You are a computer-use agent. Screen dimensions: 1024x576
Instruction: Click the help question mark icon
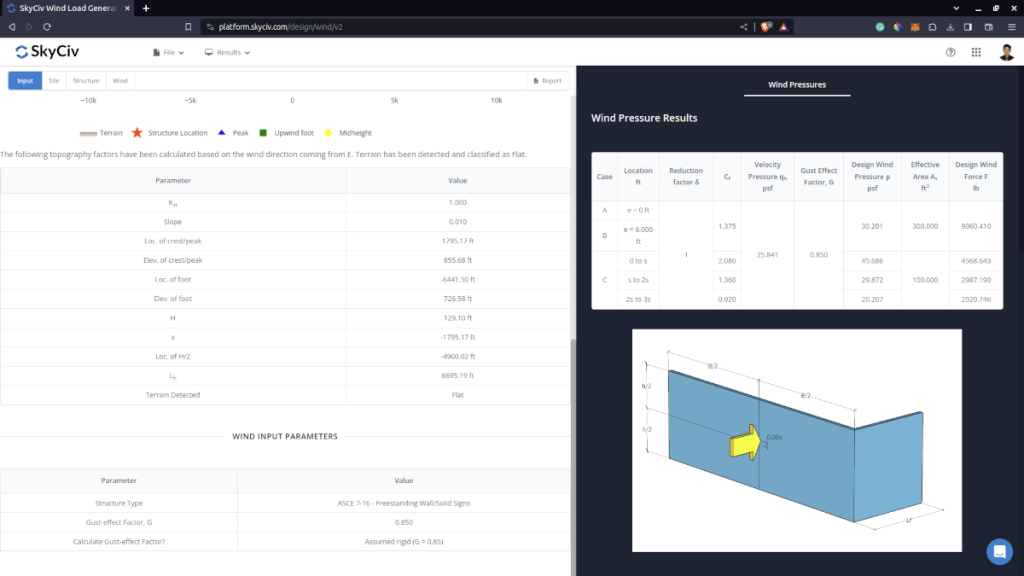click(950, 52)
